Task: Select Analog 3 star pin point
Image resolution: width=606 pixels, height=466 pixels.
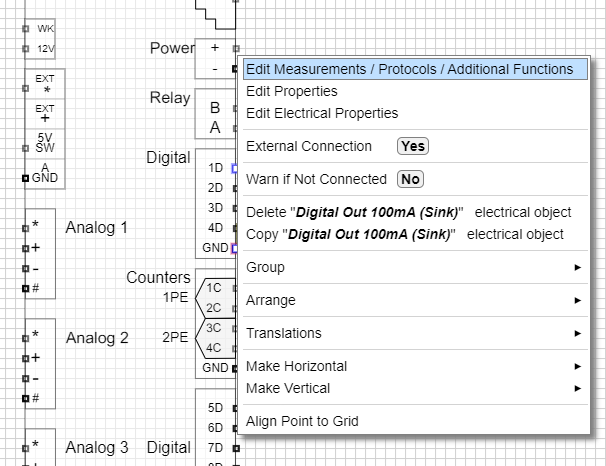Action: click(26, 448)
